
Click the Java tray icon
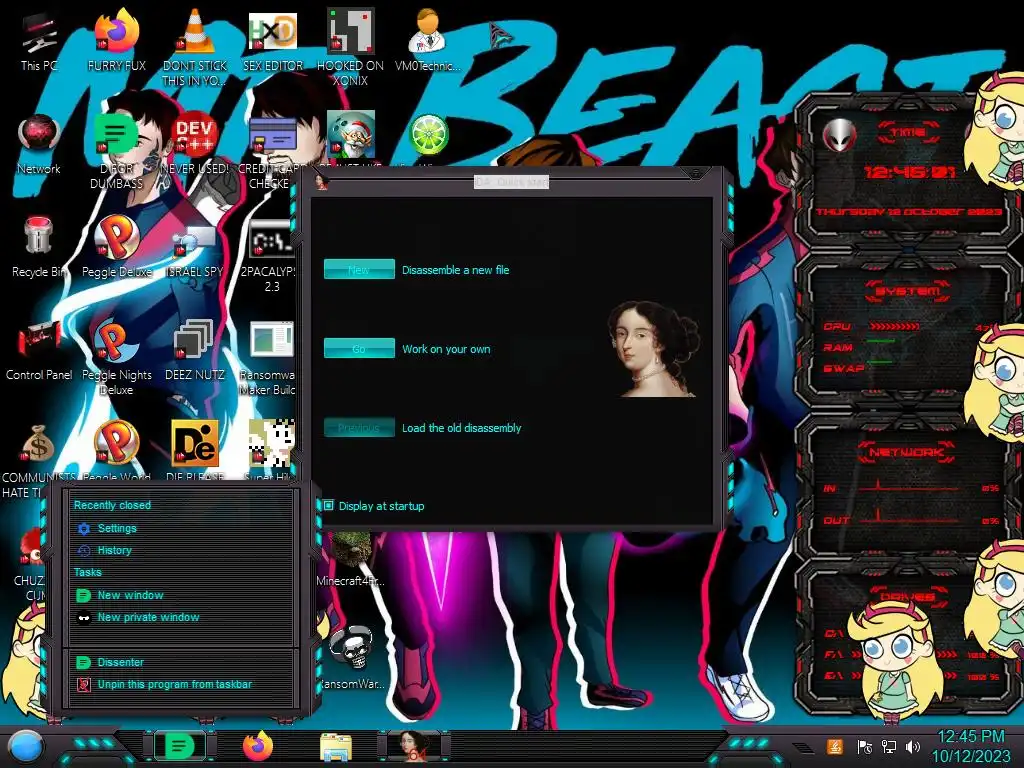coord(834,747)
